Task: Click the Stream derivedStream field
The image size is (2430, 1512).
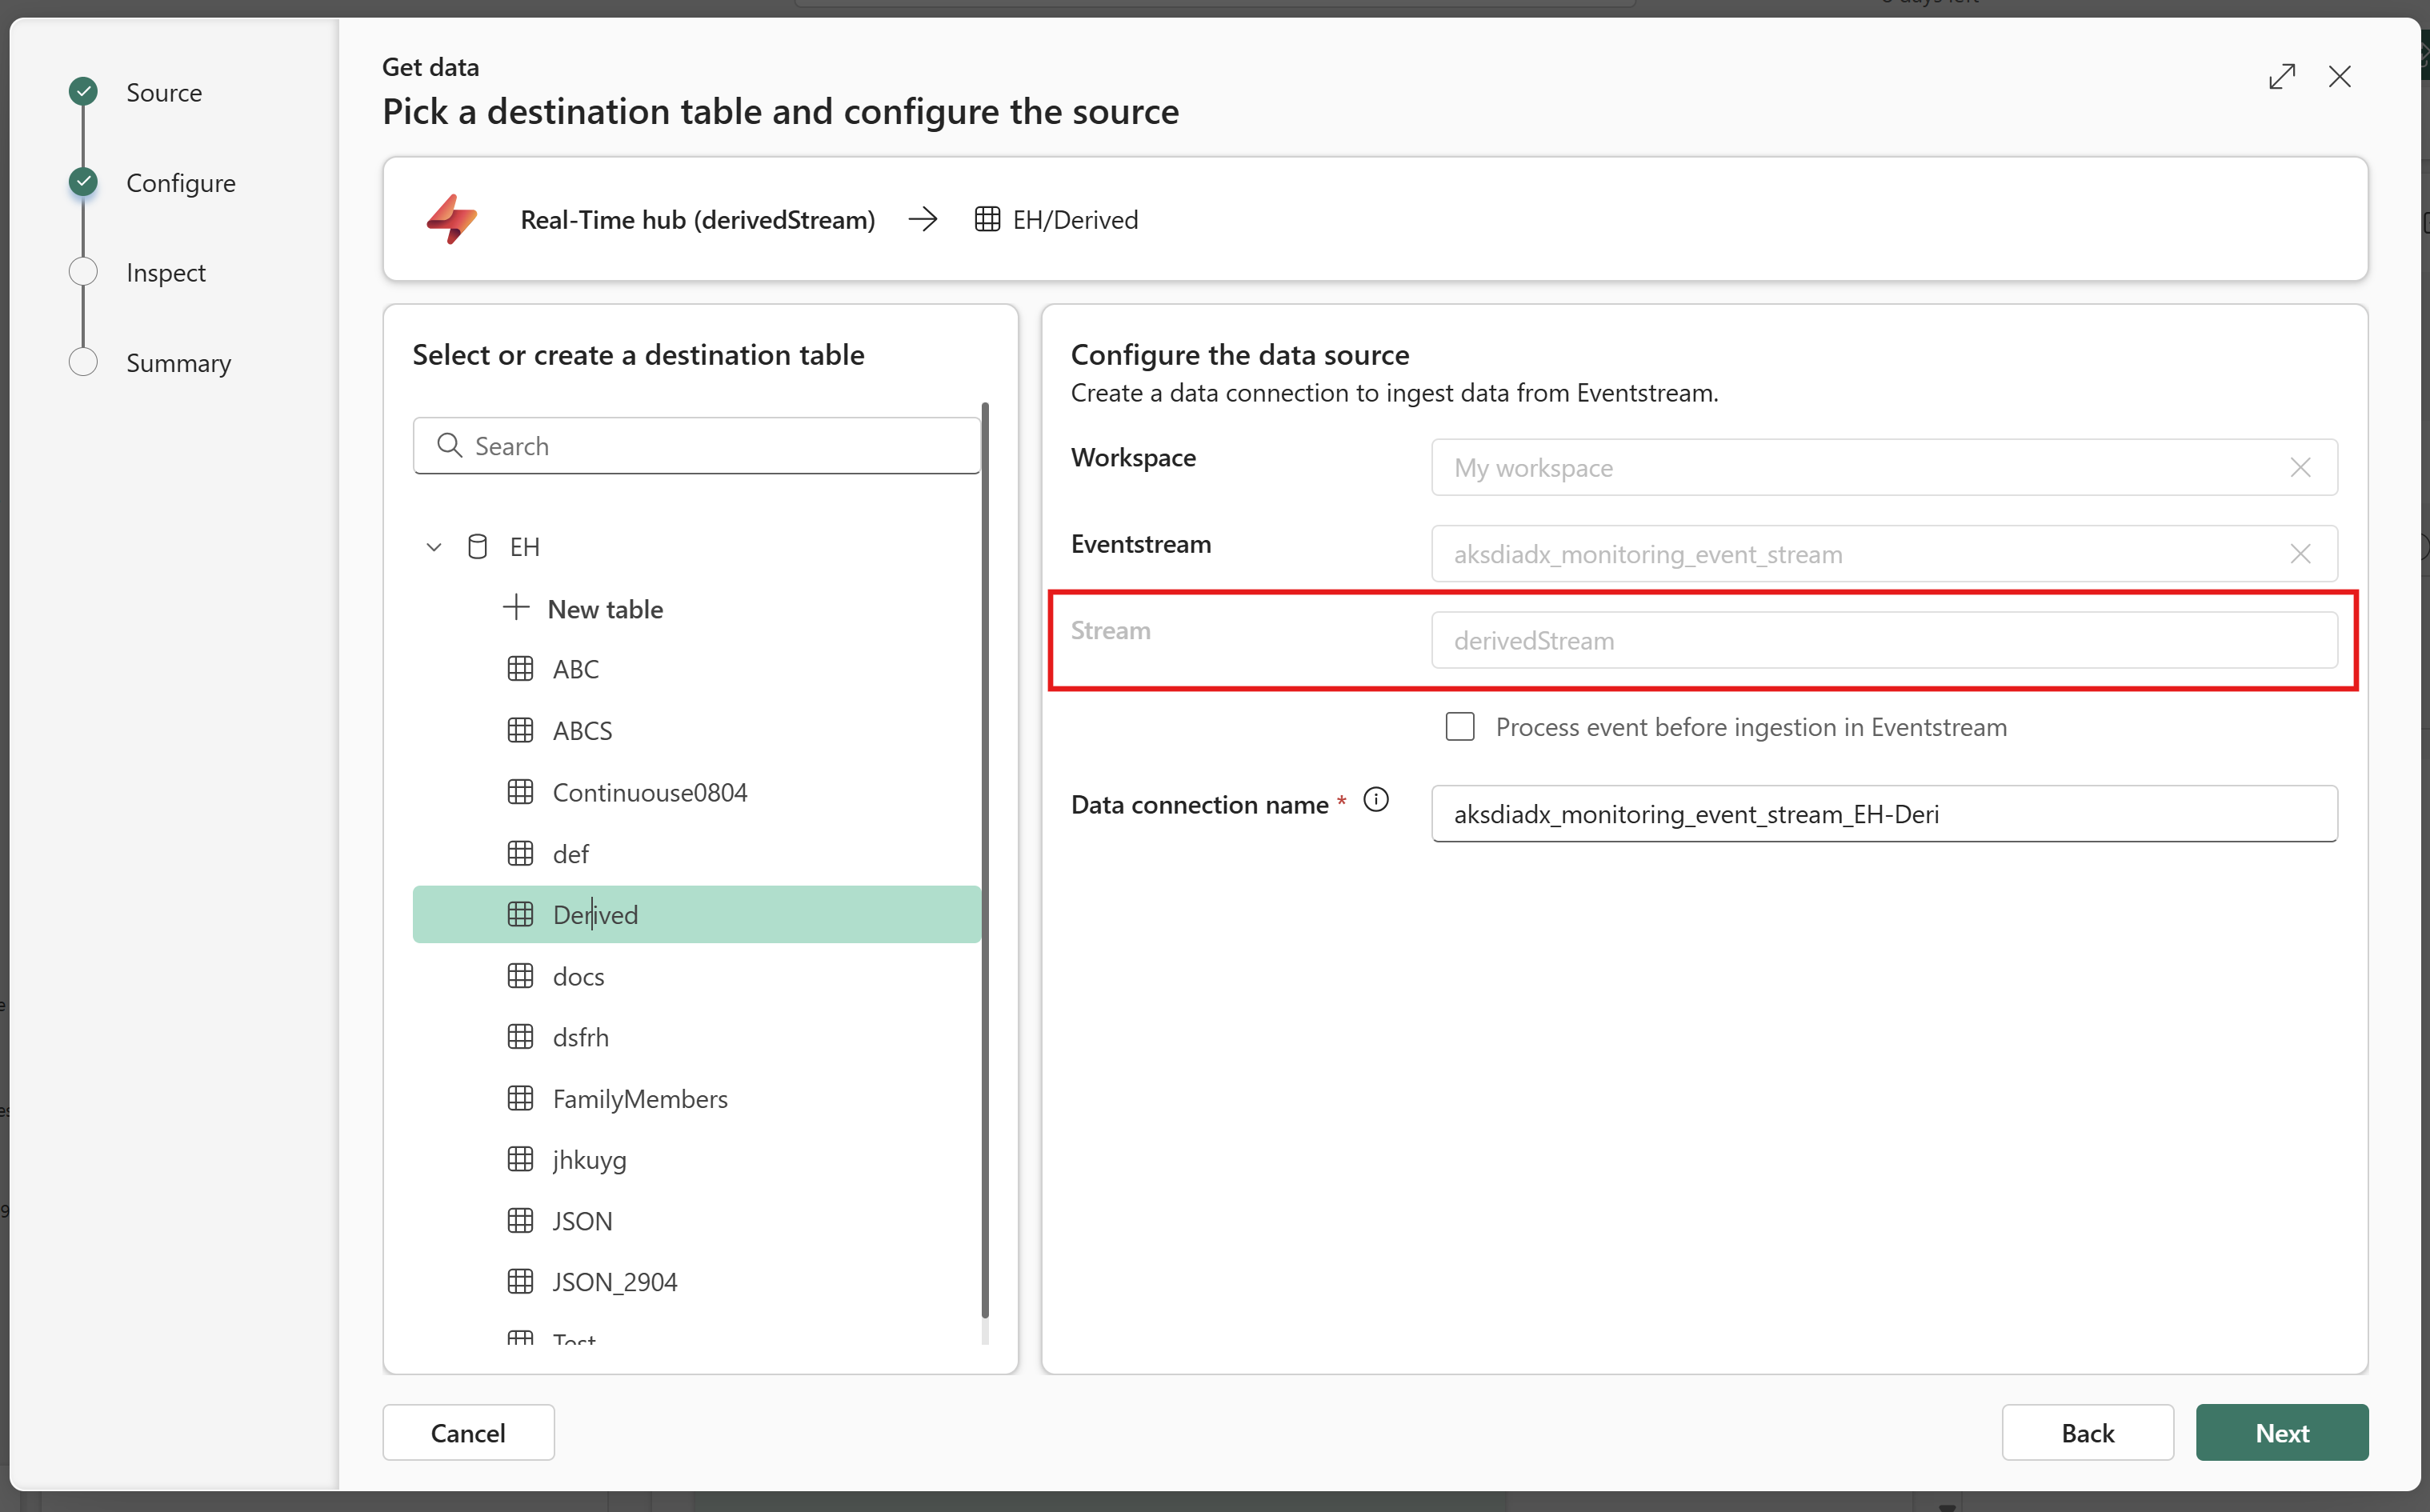Action: [1884, 640]
